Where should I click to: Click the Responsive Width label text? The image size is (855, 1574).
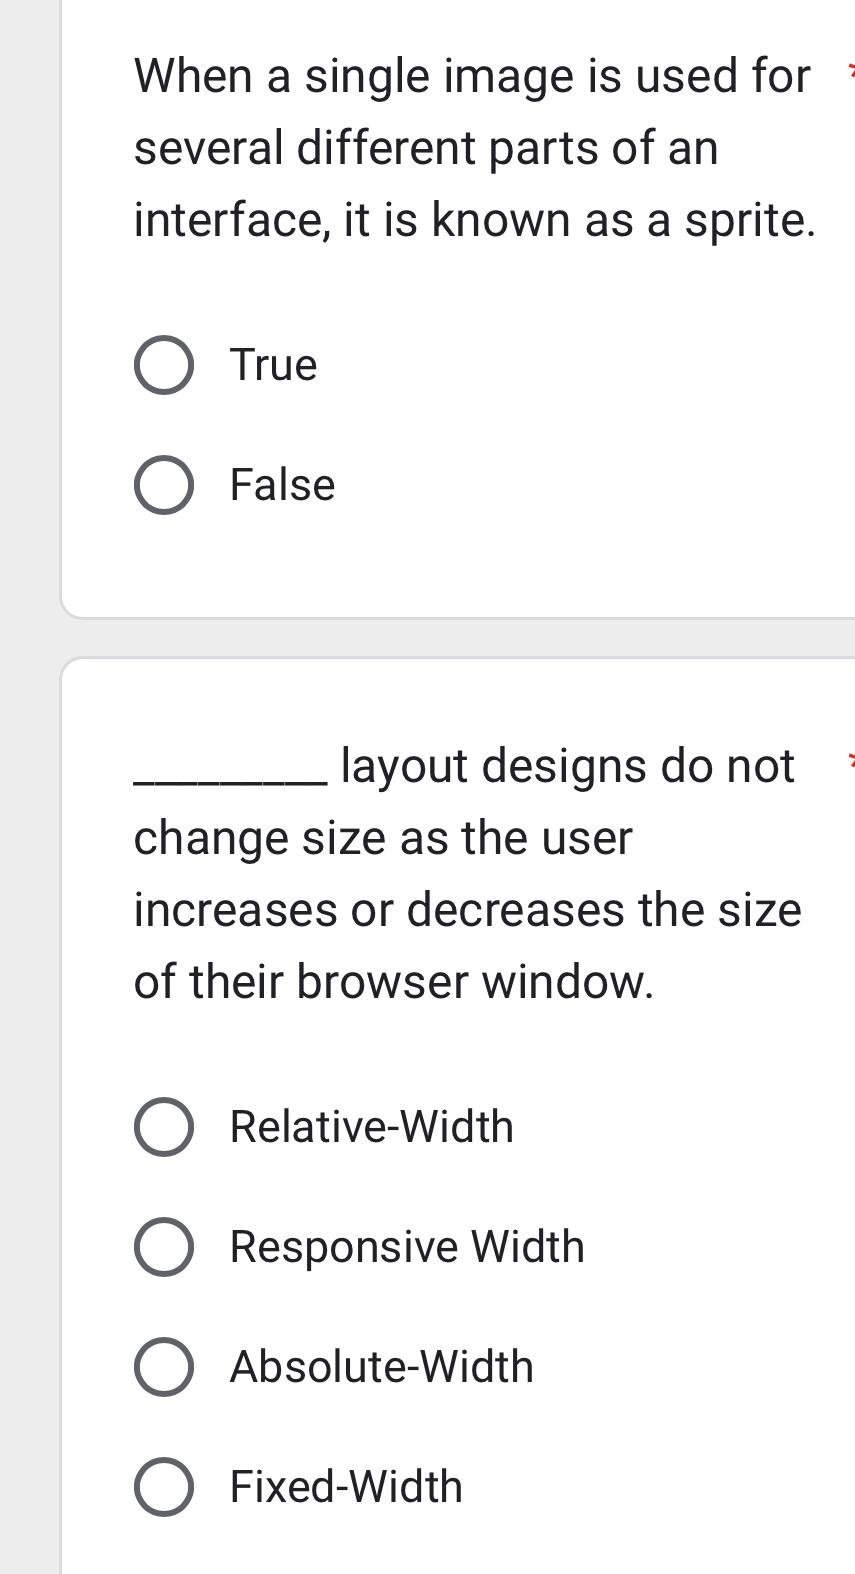pos(407,1246)
